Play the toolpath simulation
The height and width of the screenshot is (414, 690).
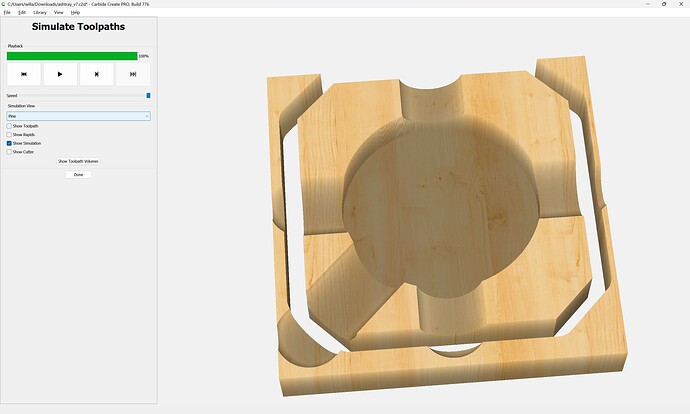tap(60, 74)
